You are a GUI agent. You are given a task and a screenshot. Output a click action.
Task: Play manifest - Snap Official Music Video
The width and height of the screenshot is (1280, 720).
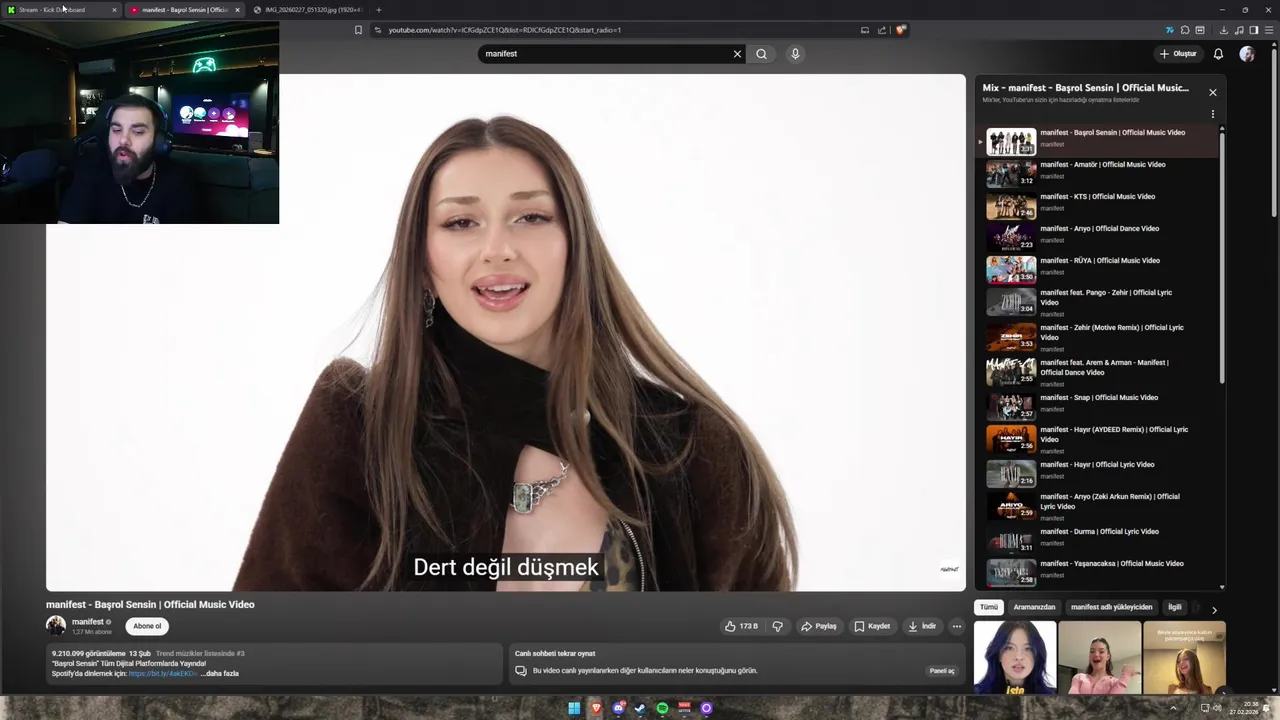click(x=1097, y=407)
